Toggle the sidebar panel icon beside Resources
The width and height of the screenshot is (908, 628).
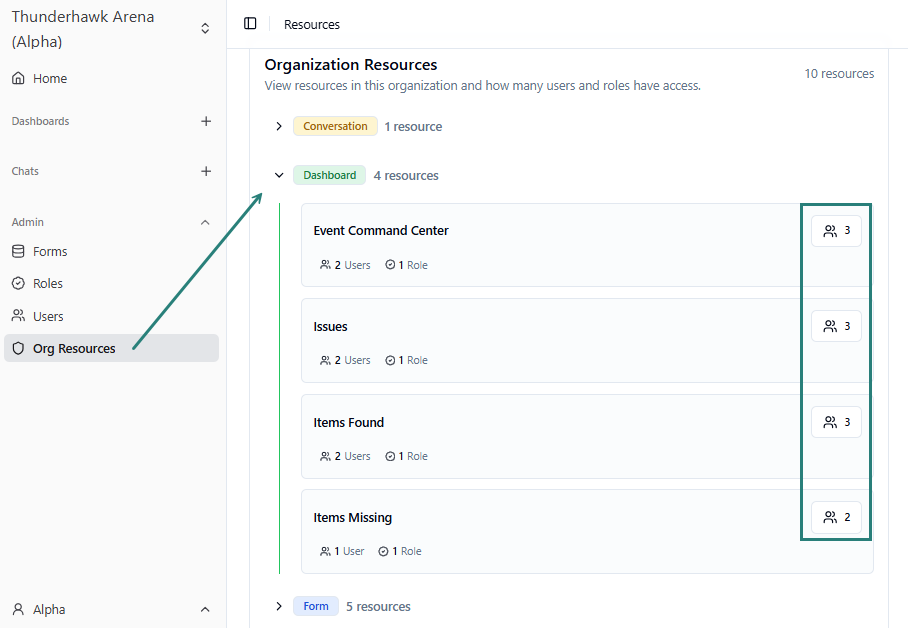(x=250, y=23)
